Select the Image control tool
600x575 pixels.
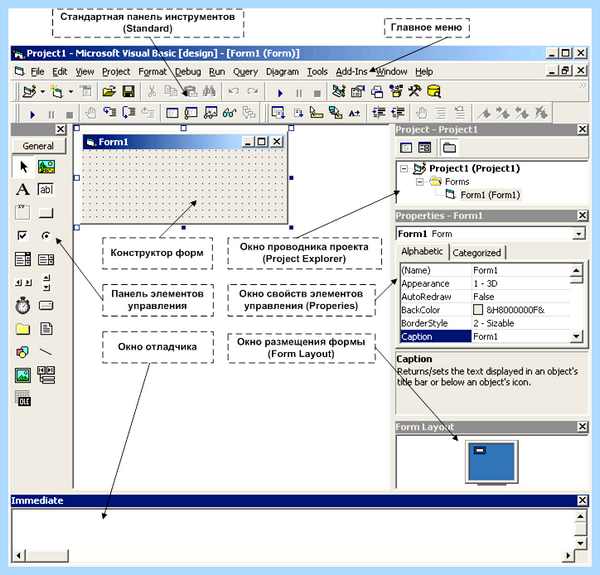pos(23,375)
